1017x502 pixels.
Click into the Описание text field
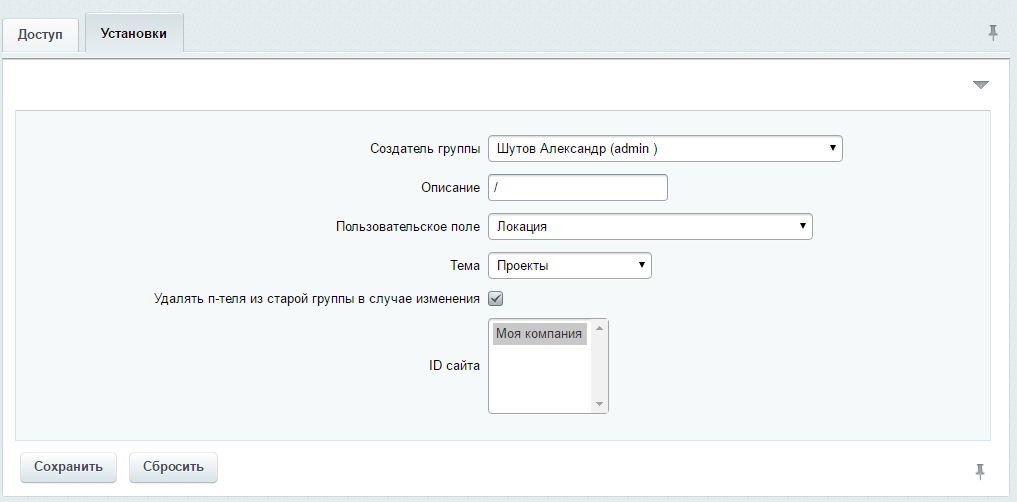(x=577, y=187)
